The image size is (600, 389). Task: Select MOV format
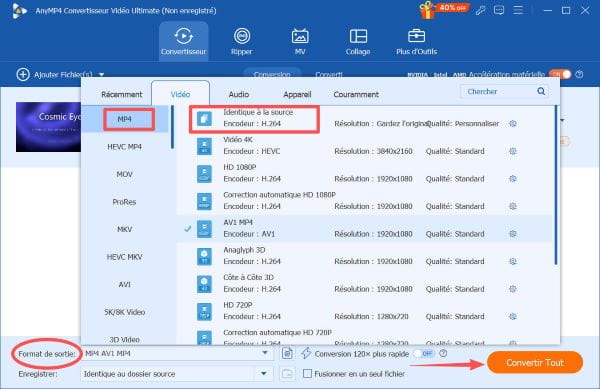125,174
